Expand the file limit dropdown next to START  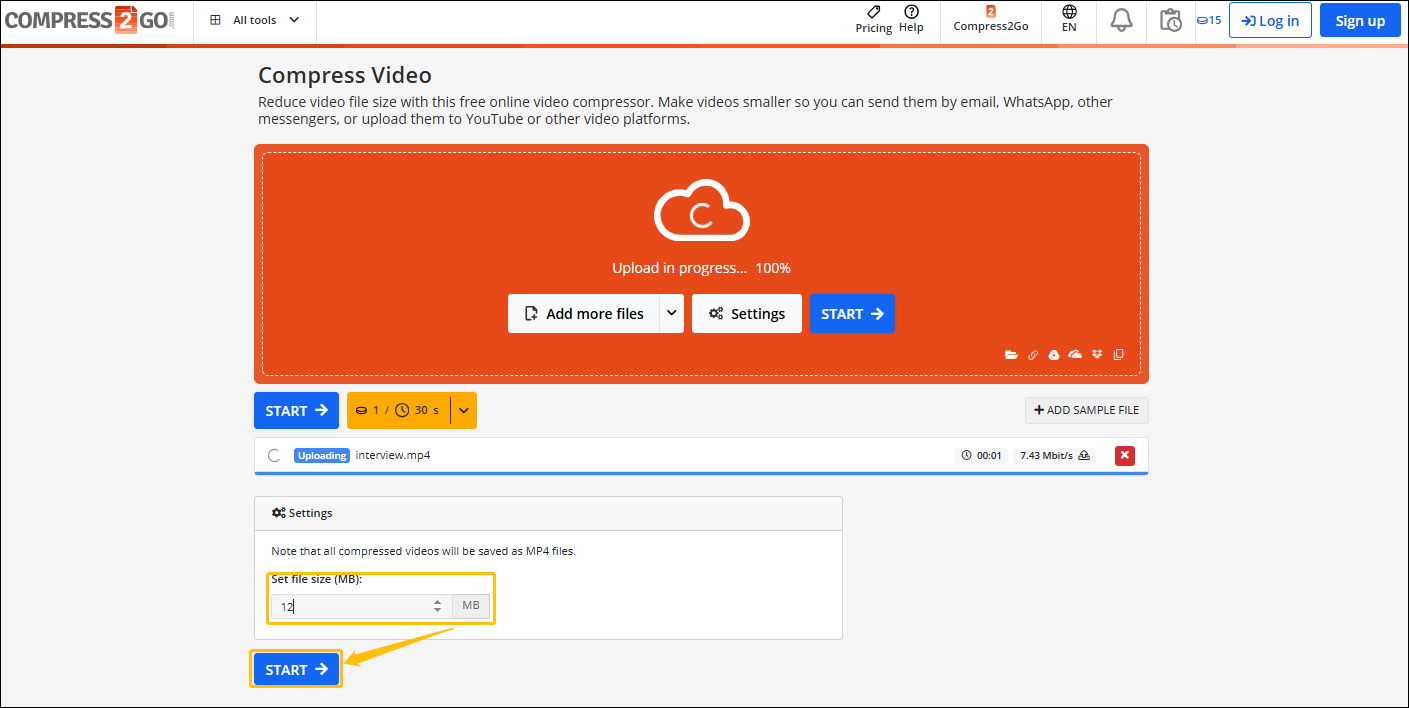[462, 410]
